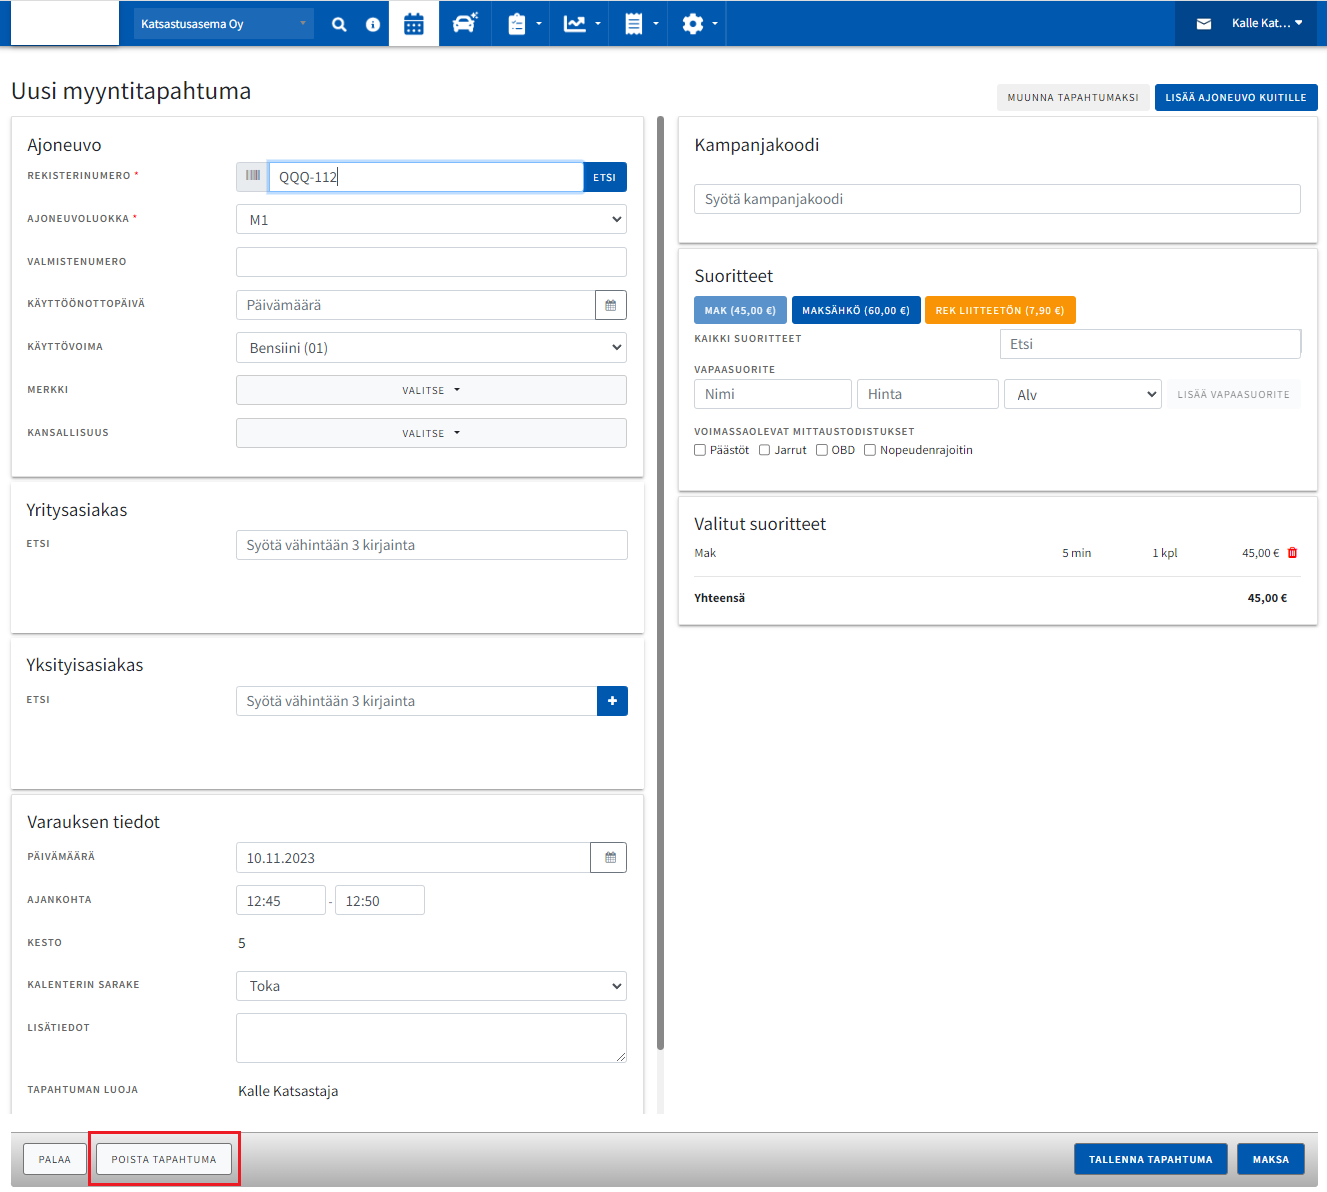Image resolution: width=1327 pixels, height=1192 pixels.
Task: Click start time field 12:45
Action: pos(281,900)
